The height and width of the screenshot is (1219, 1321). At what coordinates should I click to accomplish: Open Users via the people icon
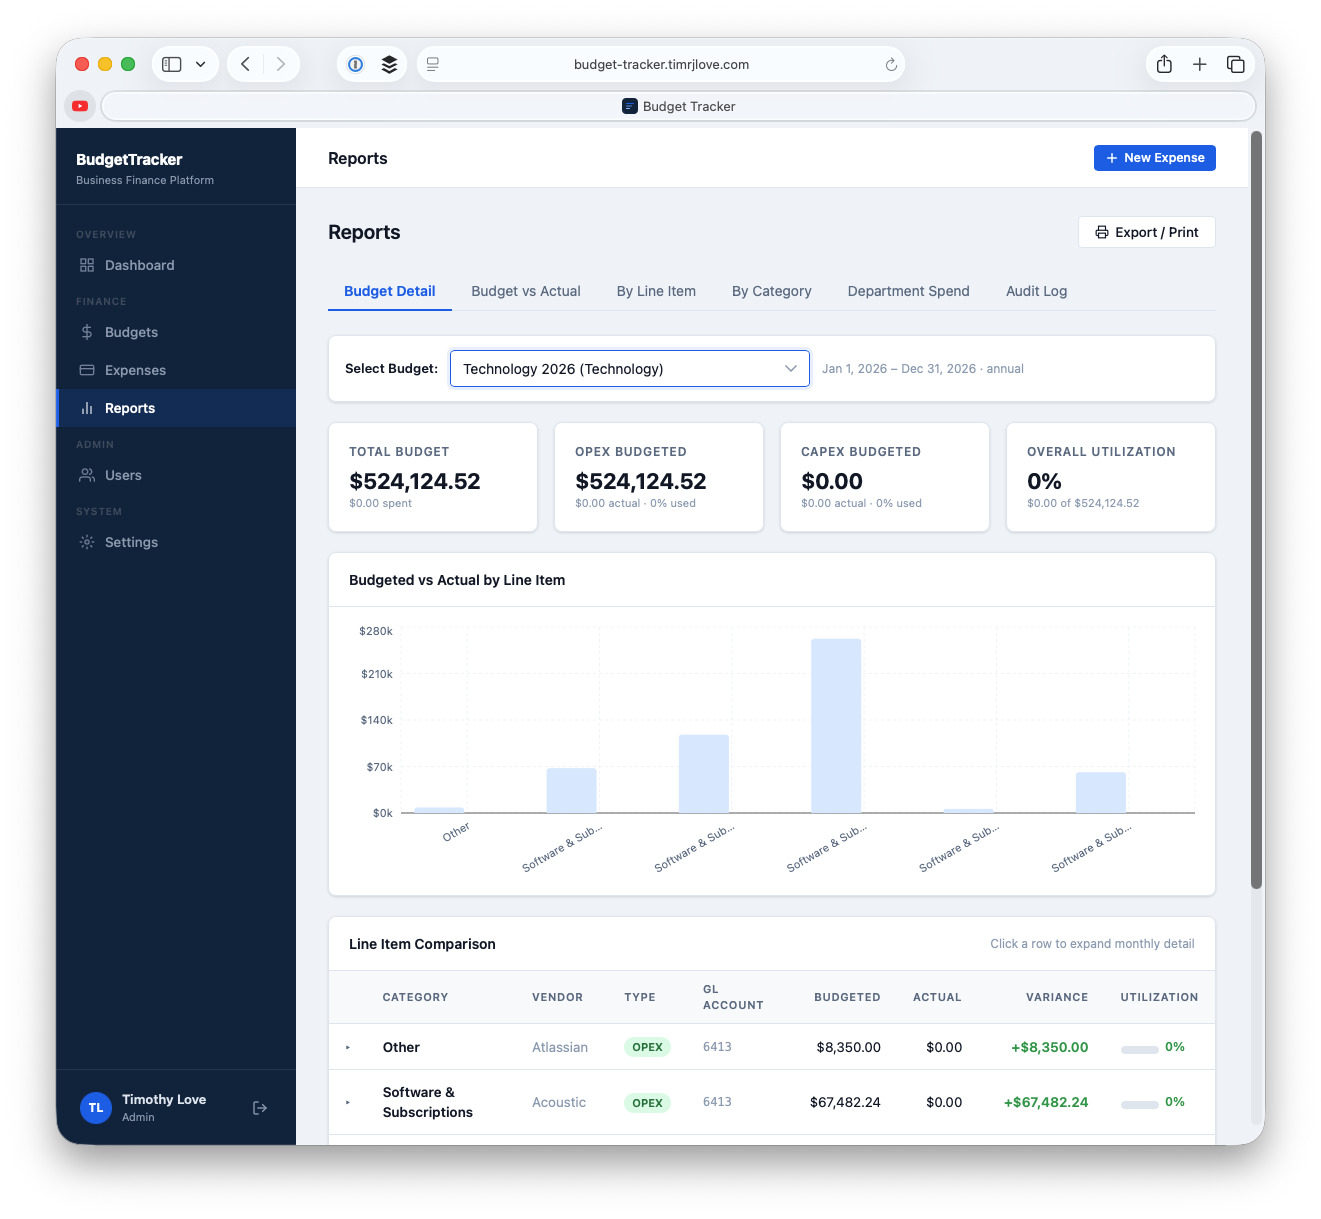point(88,475)
